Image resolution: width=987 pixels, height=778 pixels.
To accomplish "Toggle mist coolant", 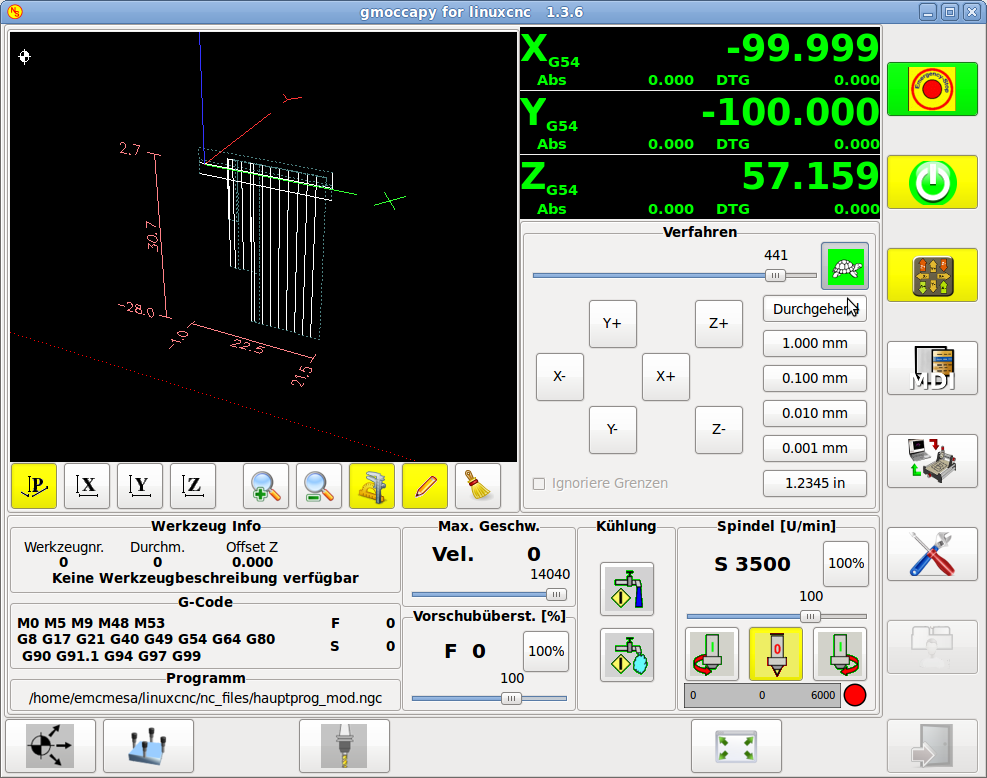I will [627, 655].
